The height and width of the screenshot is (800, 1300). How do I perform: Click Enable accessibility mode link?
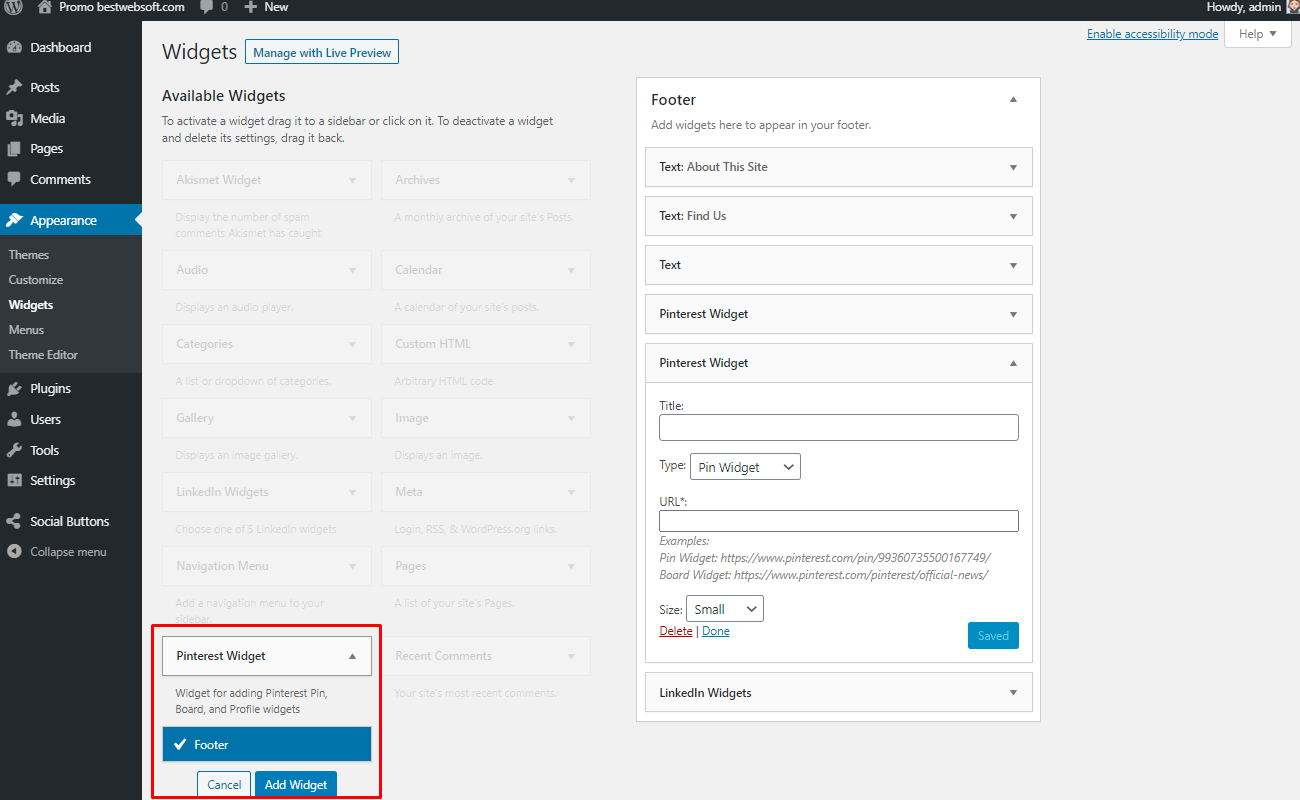1153,34
